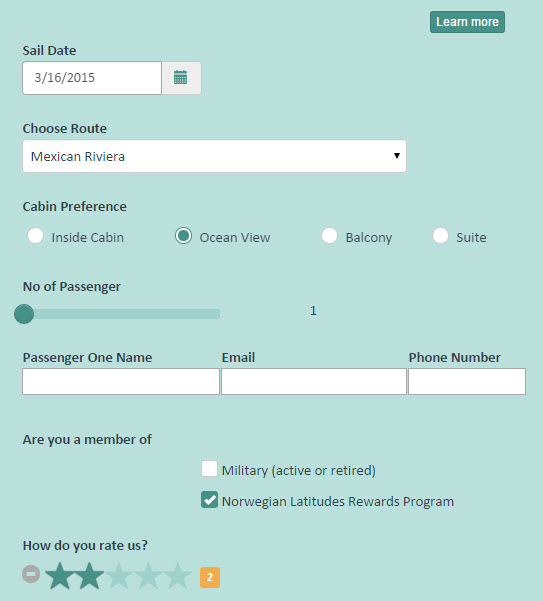Choose the fourth rating star
The width and height of the screenshot is (543, 601).
(x=148, y=576)
